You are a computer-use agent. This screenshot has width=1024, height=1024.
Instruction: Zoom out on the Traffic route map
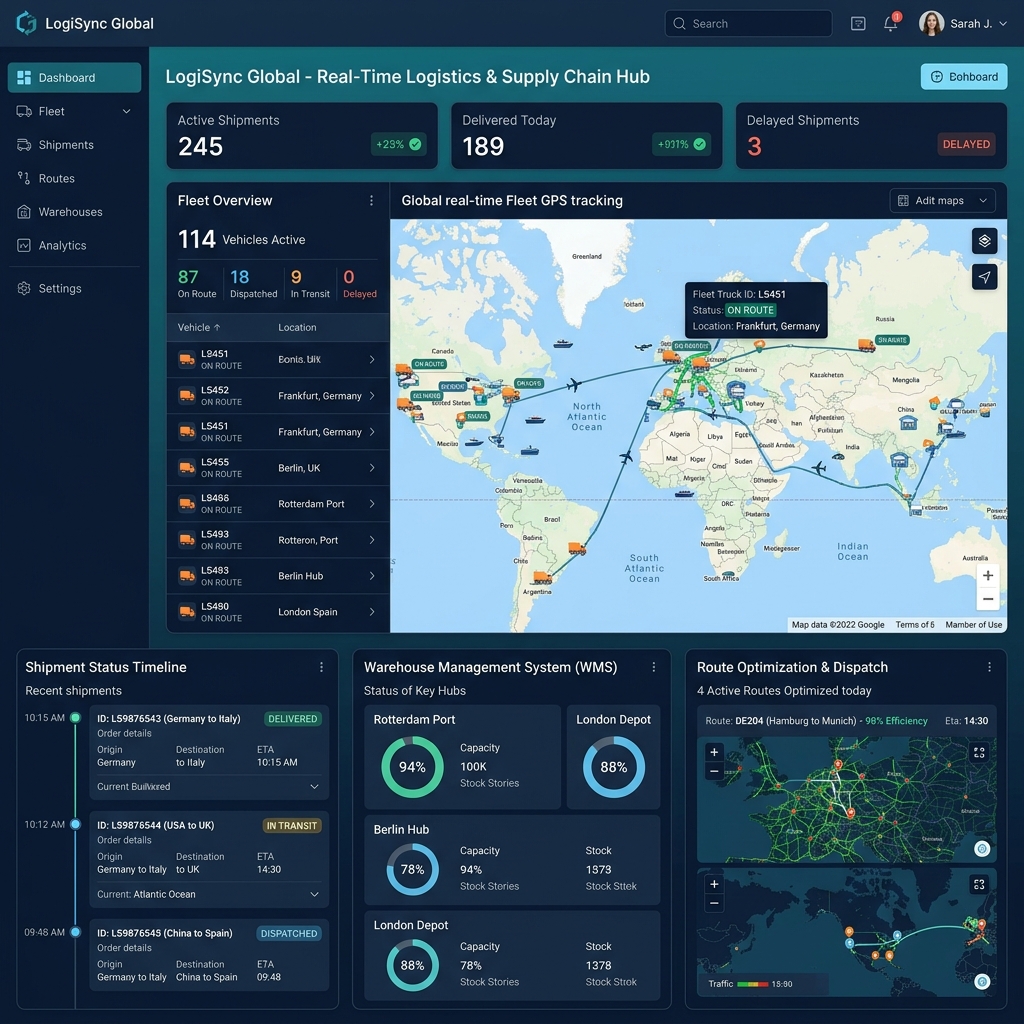tap(714, 904)
